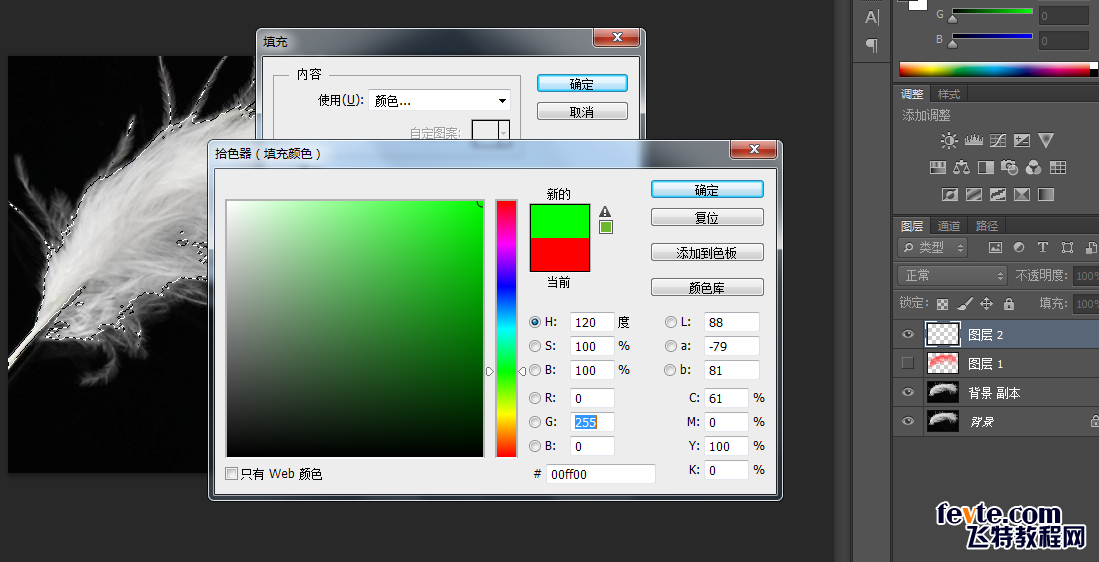Hide 图层 2 using its eye icon

[908, 334]
